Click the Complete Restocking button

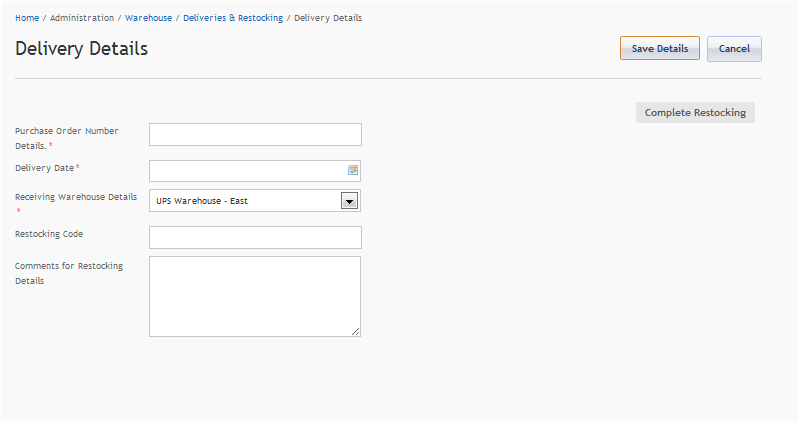[695, 113]
